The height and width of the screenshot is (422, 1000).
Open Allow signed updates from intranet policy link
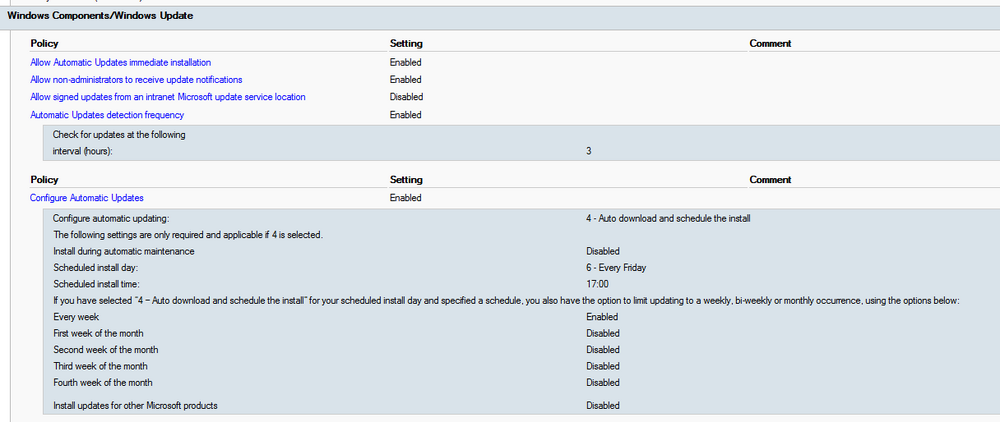coord(168,97)
